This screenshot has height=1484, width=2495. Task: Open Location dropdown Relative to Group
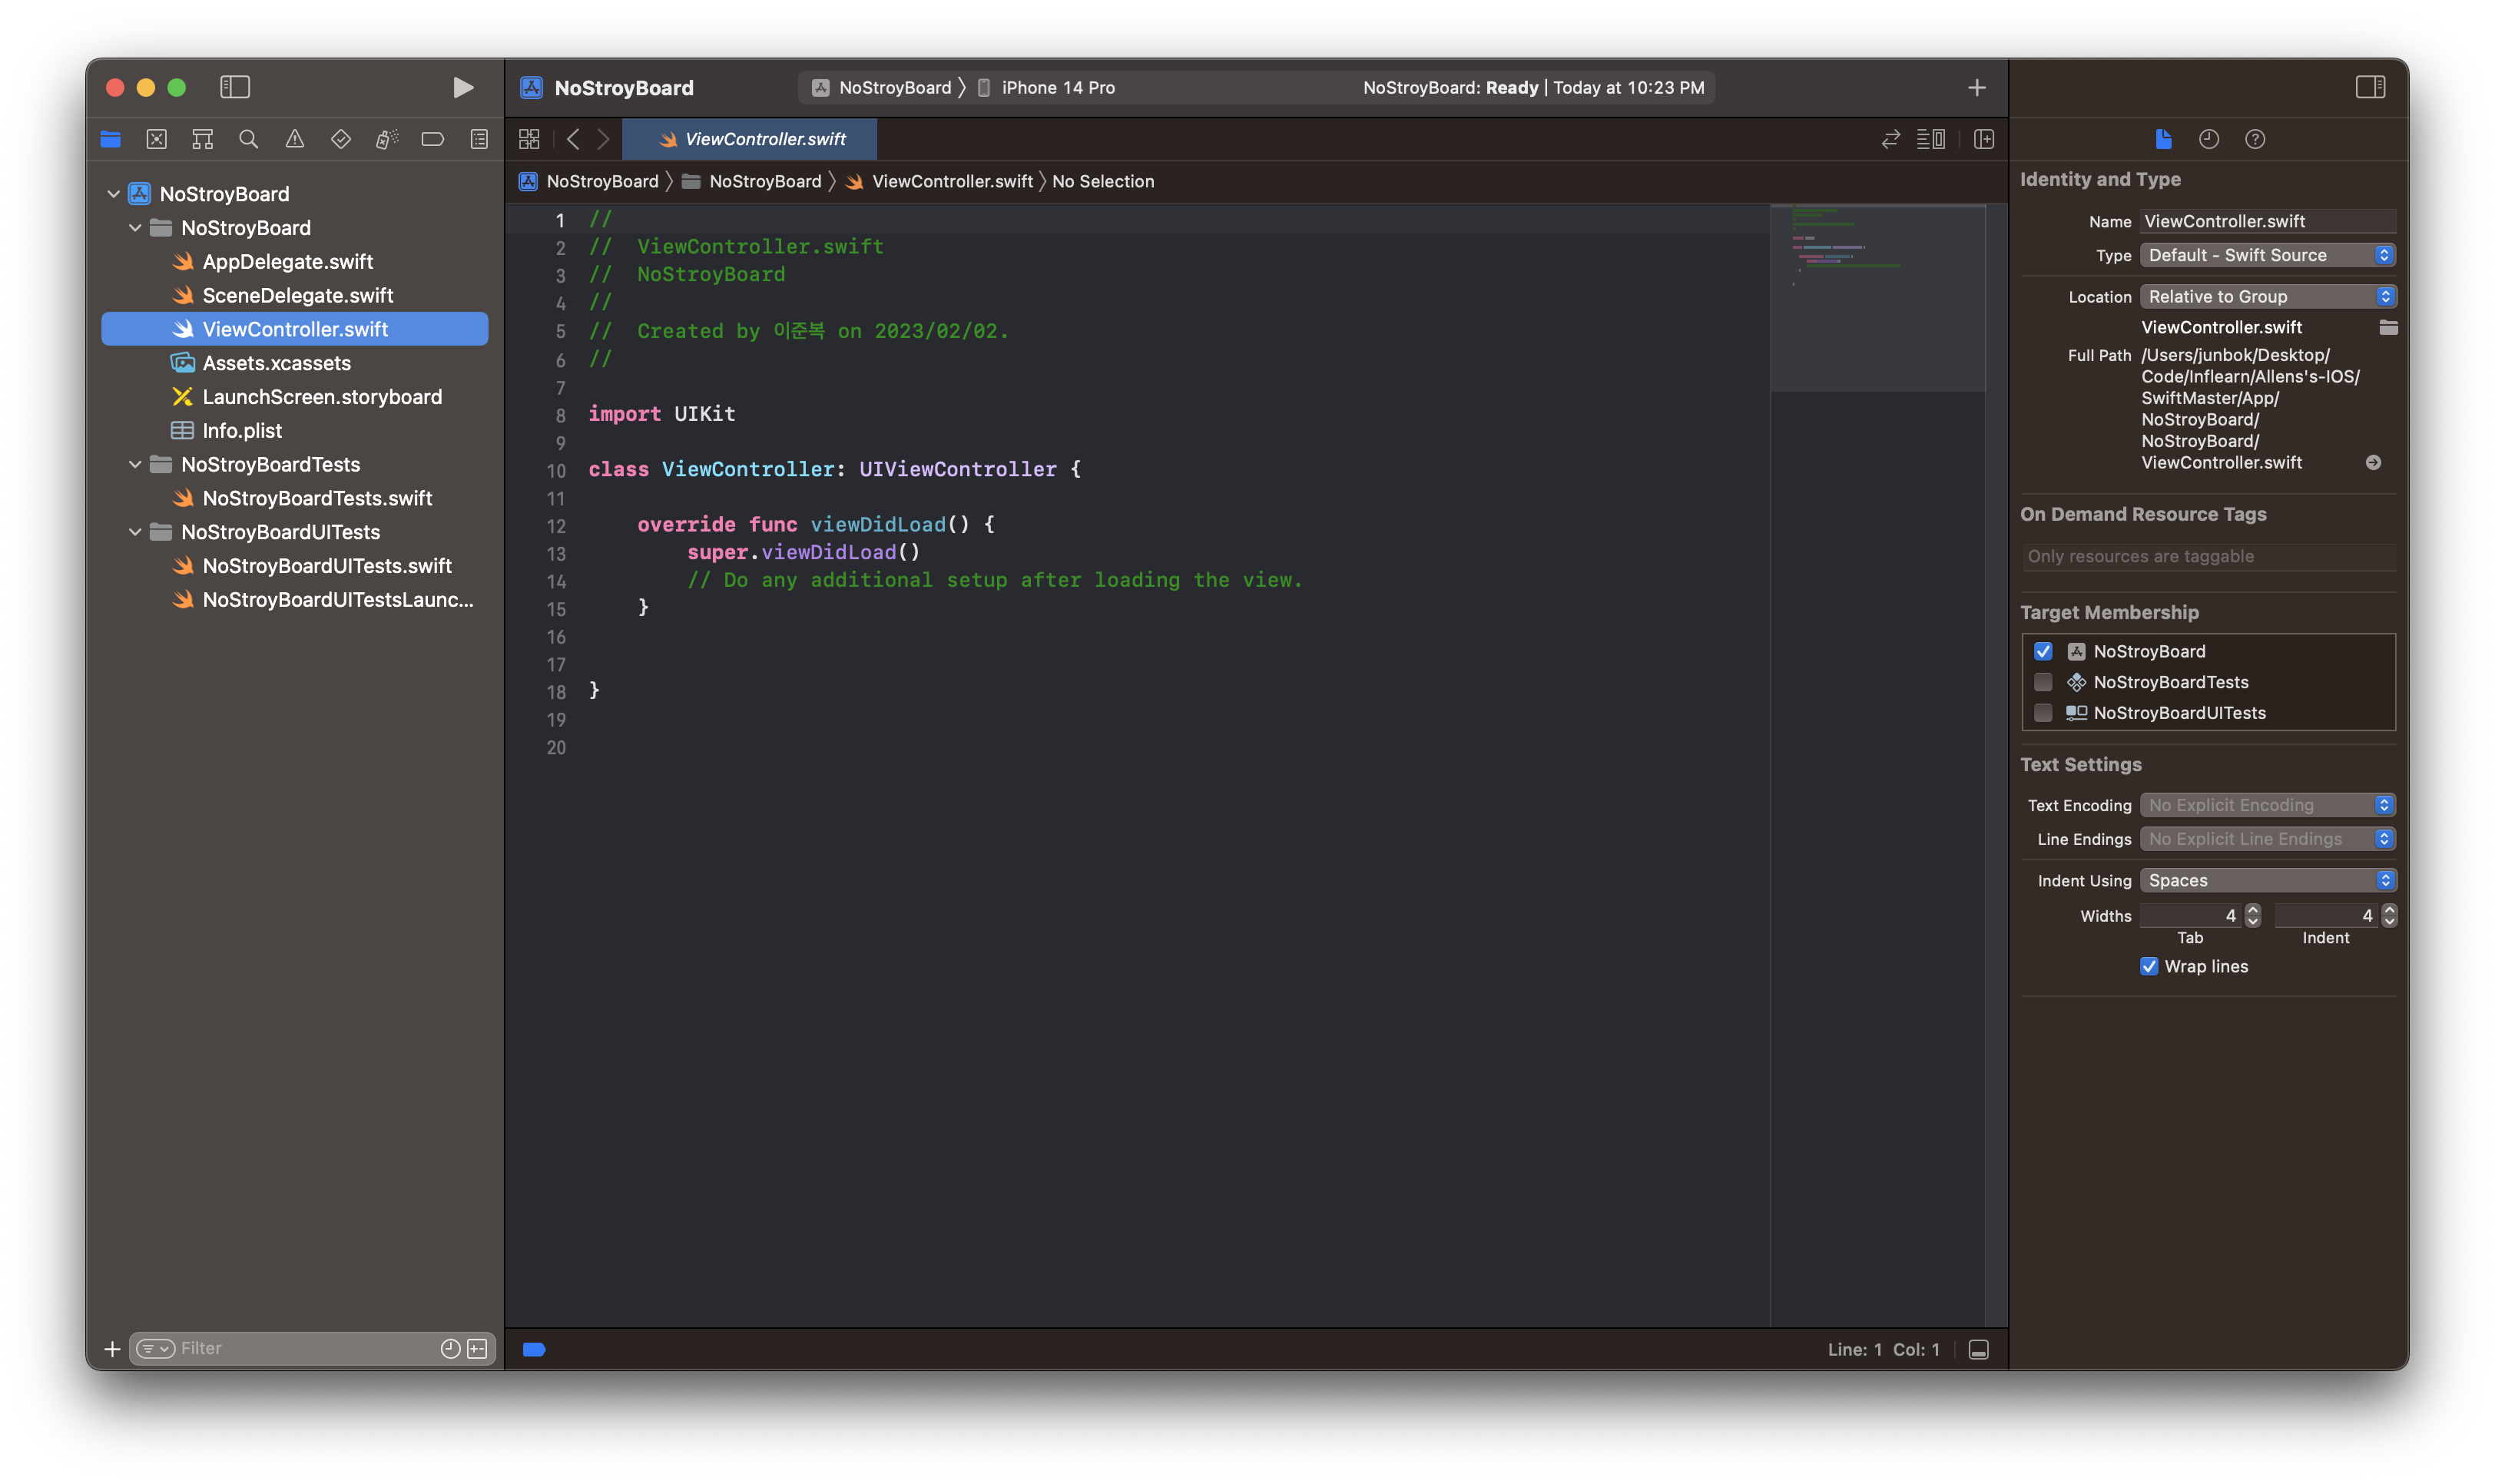2267,296
